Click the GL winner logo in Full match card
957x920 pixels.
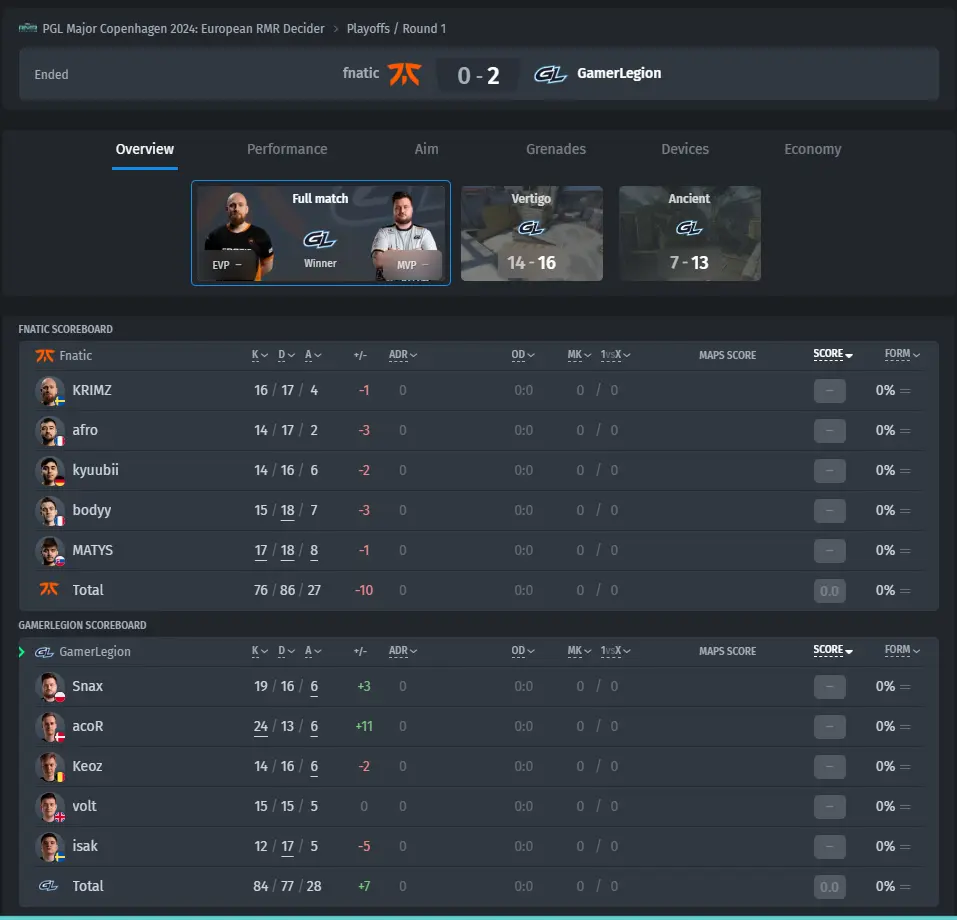point(320,239)
